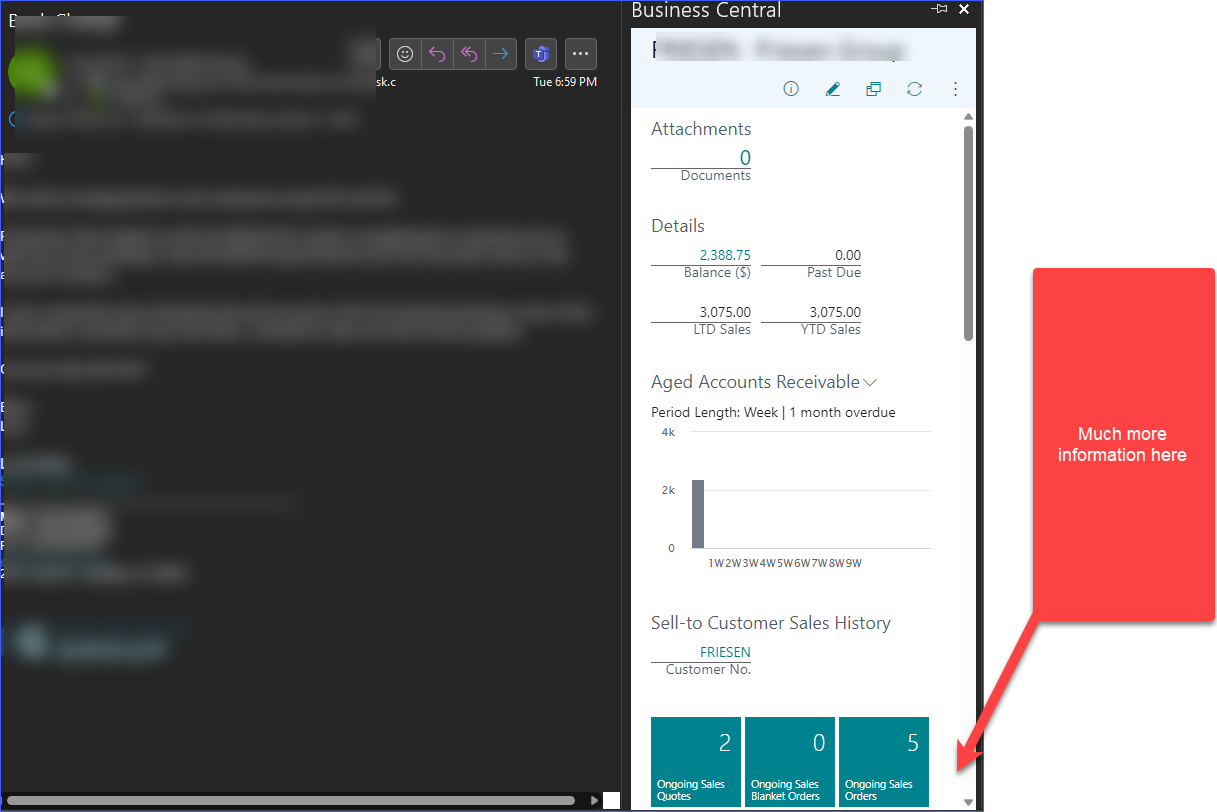The width and height of the screenshot is (1217, 812).
Task: Select the Period Length chart caption
Action: coord(773,412)
